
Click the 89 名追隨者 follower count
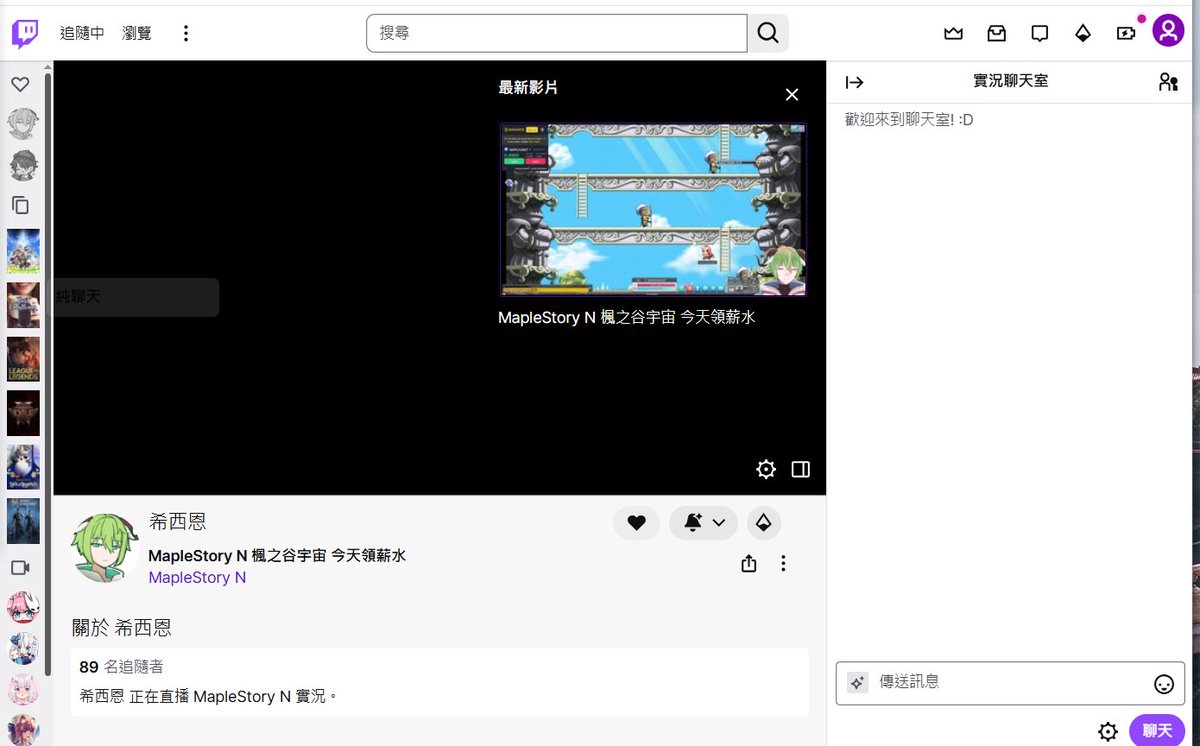(121, 667)
